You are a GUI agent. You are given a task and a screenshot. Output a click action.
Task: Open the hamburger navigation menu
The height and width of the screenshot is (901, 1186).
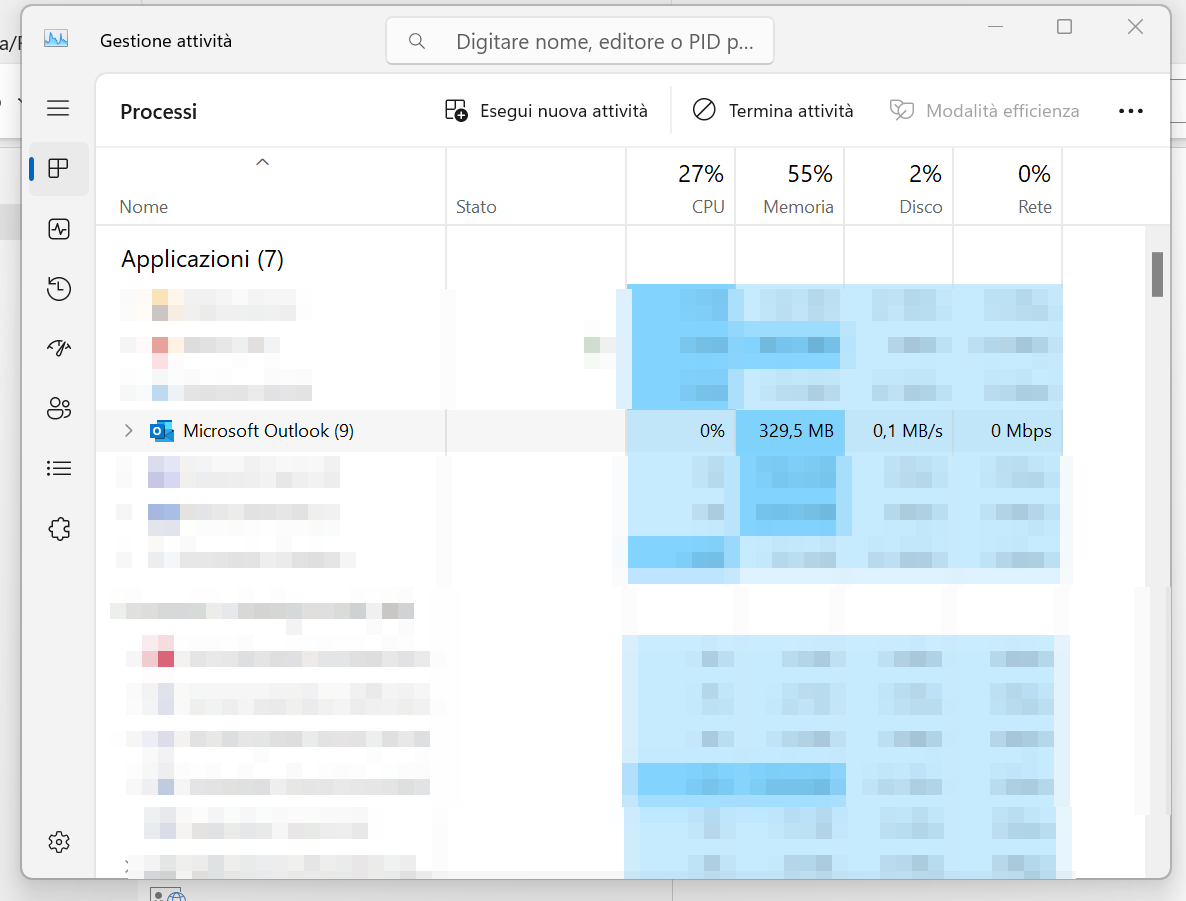tap(58, 108)
